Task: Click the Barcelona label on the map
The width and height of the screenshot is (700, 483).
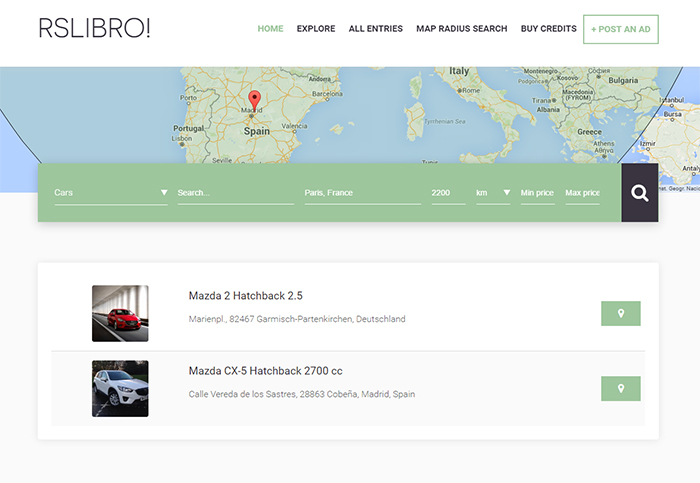Action: [327, 94]
